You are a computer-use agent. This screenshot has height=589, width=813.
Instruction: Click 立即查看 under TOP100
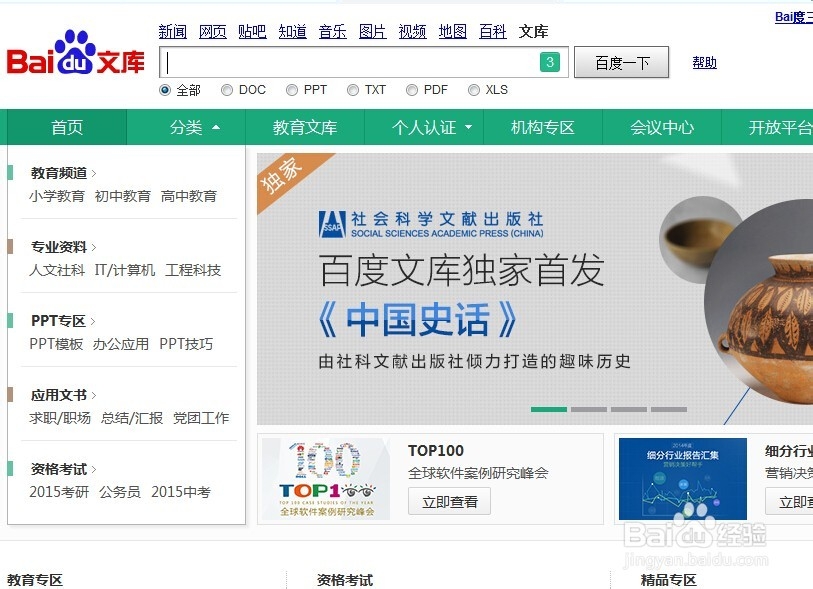click(x=450, y=502)
